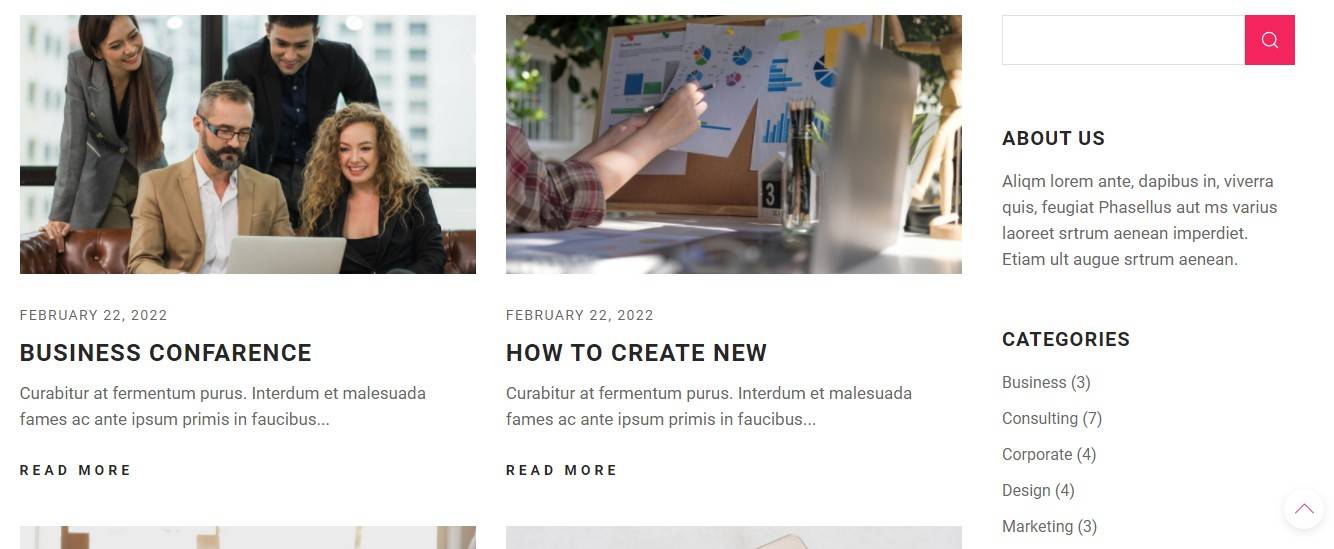Select the Consulting (7) category
The width and height of the screenshot is (1334, 549).
[x=1052, y=418]
